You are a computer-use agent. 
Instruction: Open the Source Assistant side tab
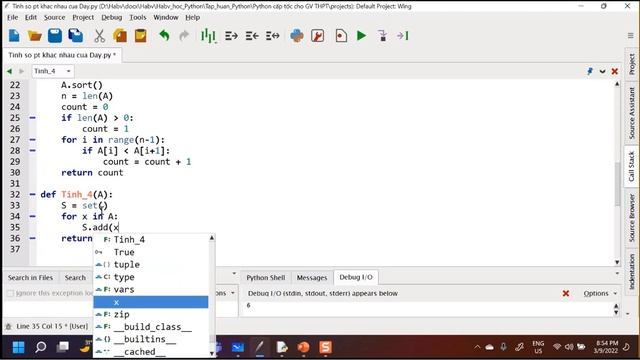(x=631, y=113)
